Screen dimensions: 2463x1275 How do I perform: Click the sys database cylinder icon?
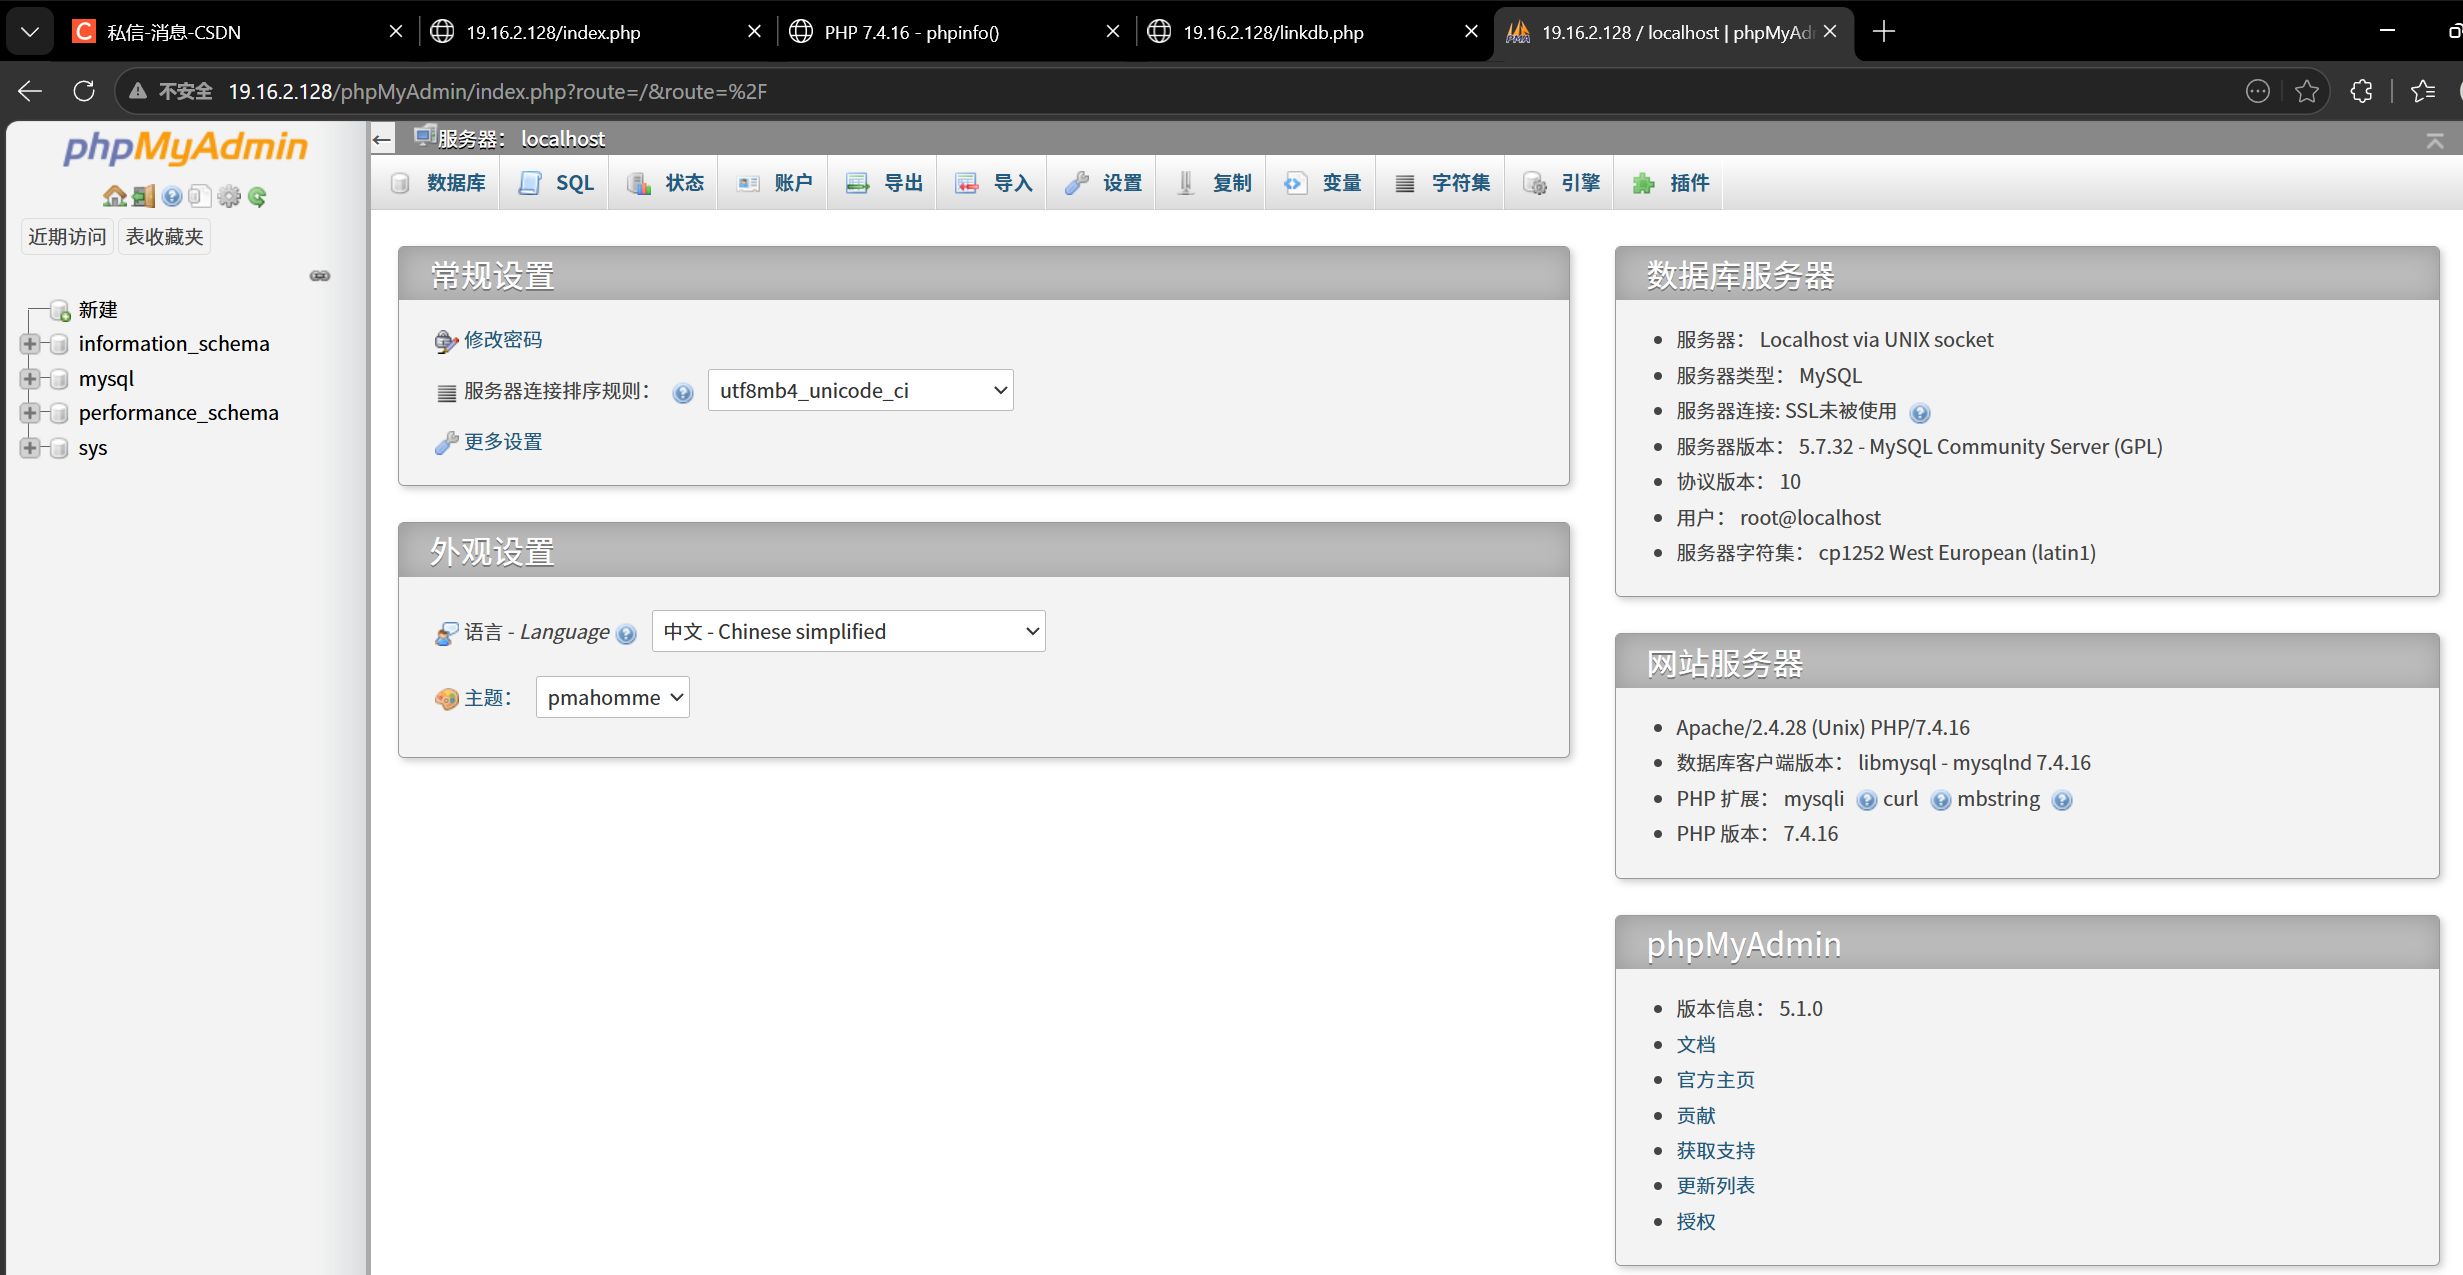pos(60,448)
